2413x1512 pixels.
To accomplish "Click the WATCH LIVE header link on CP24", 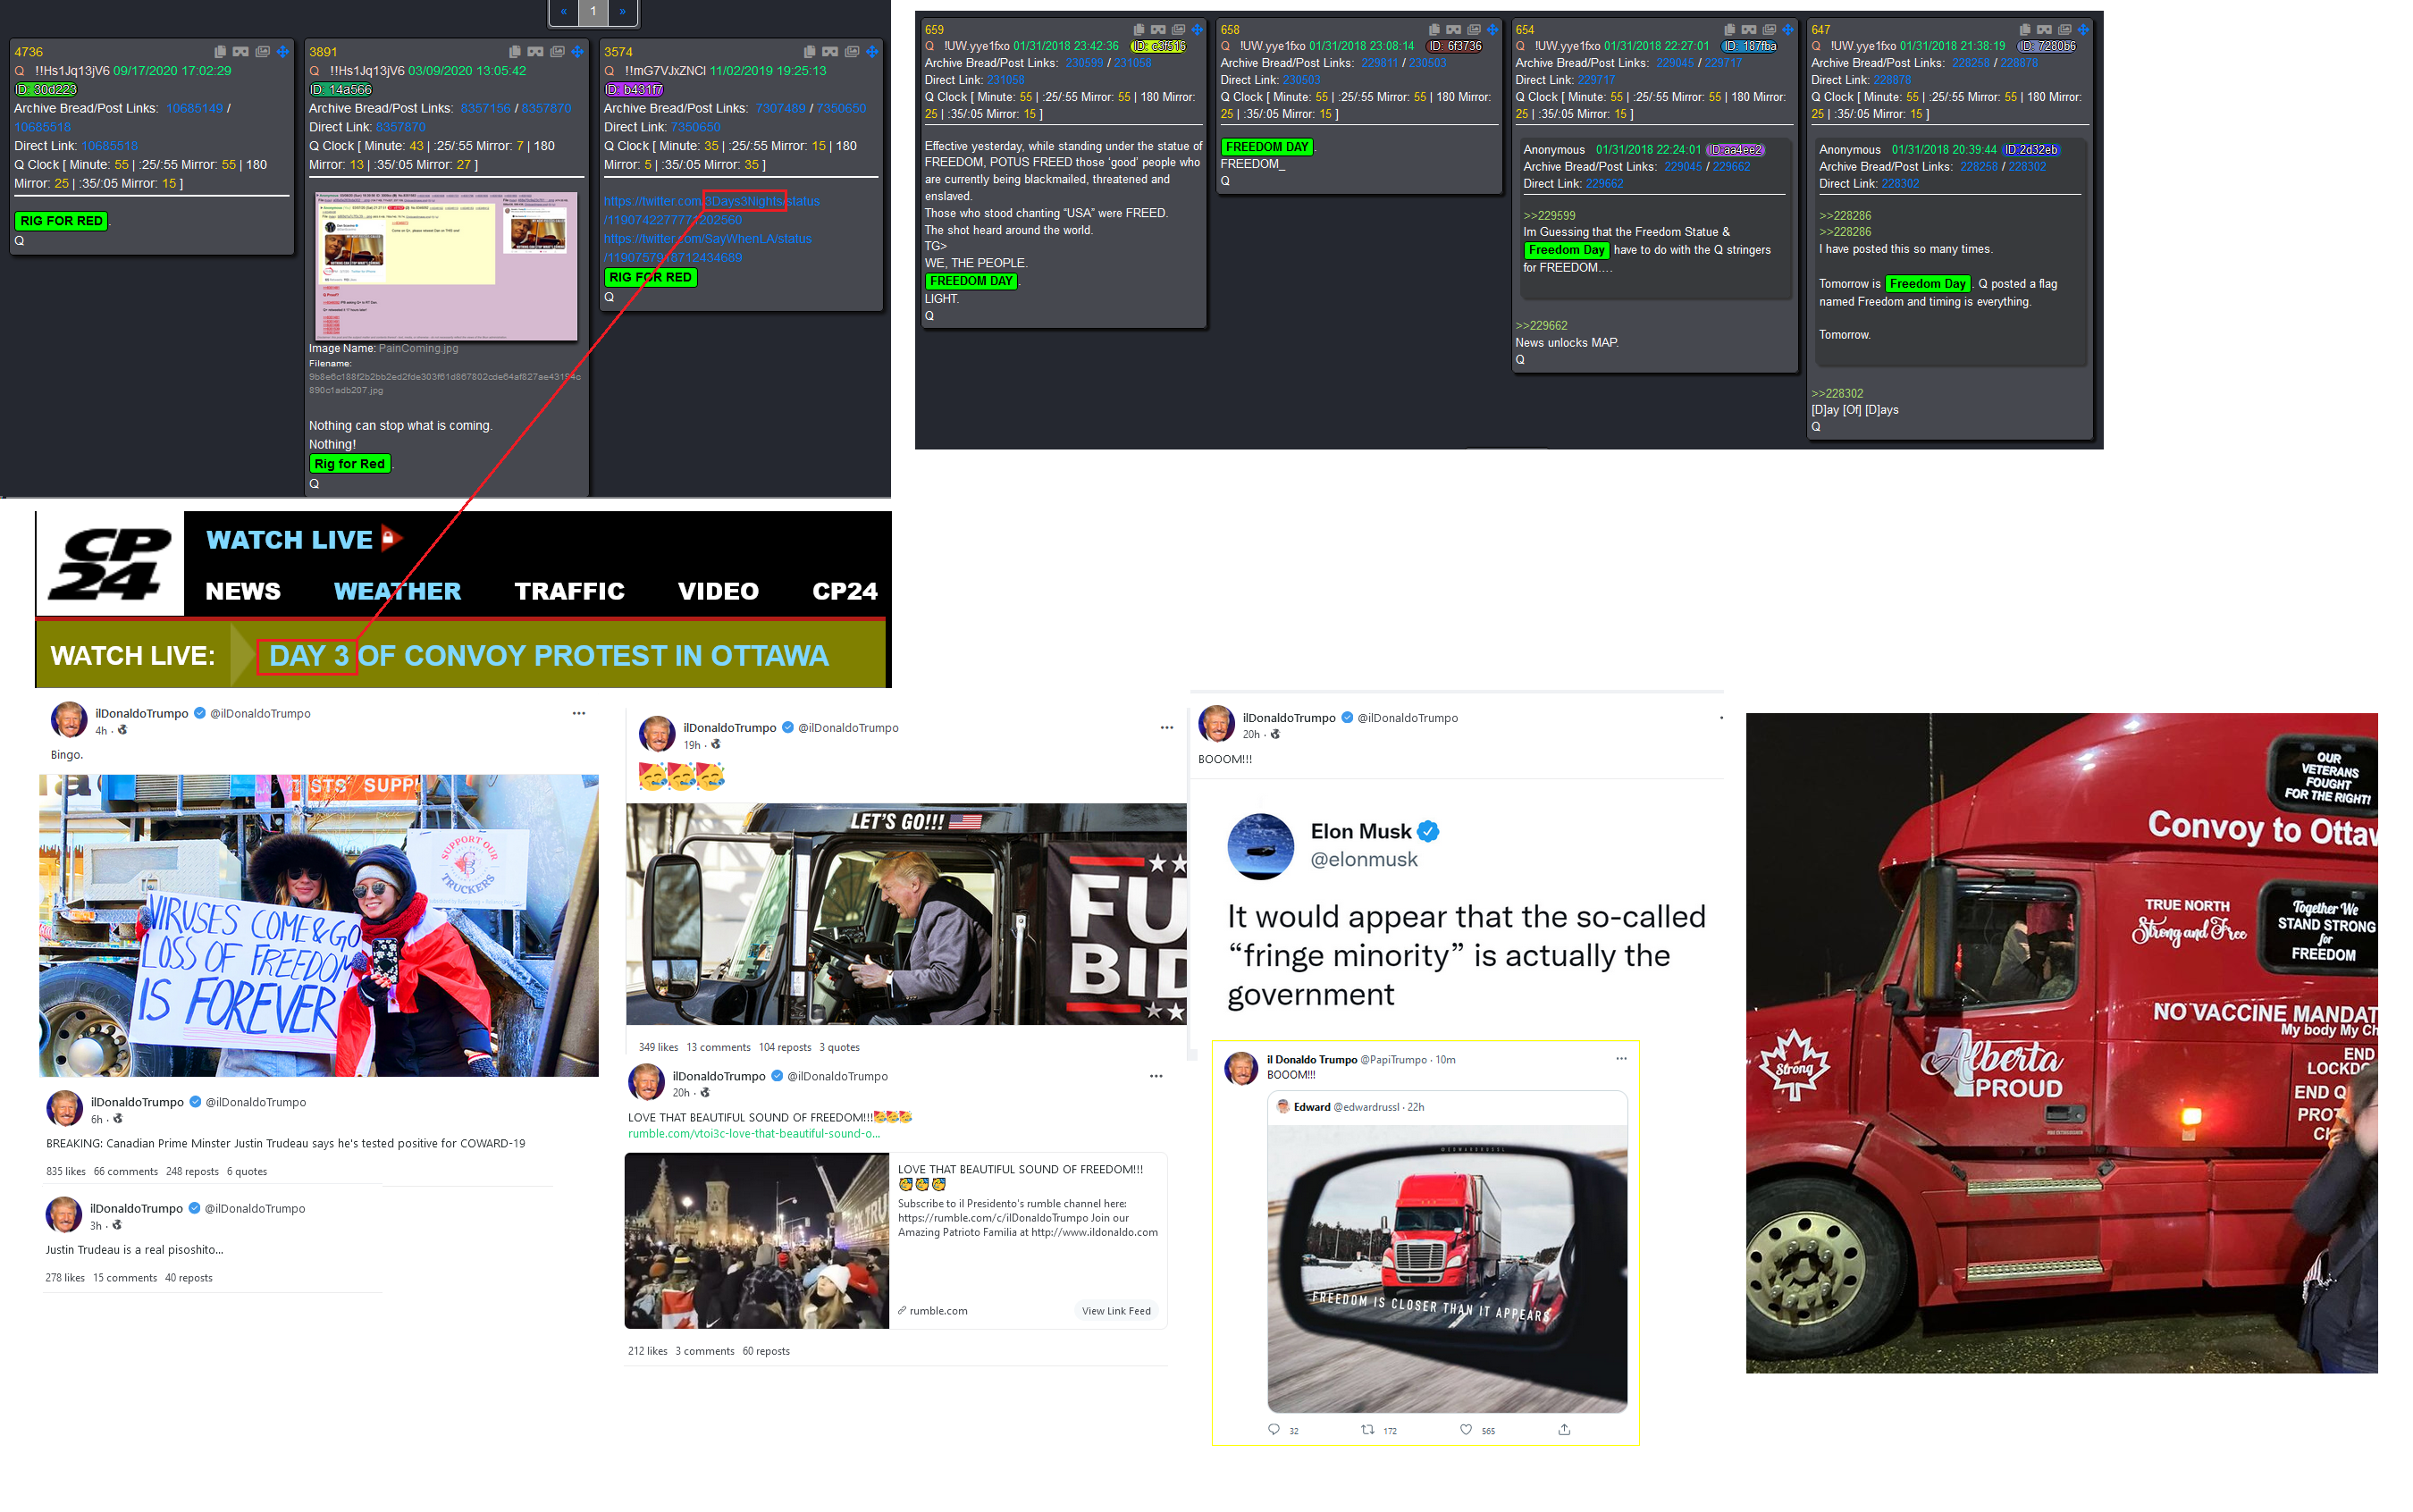I will click(289, 541).
